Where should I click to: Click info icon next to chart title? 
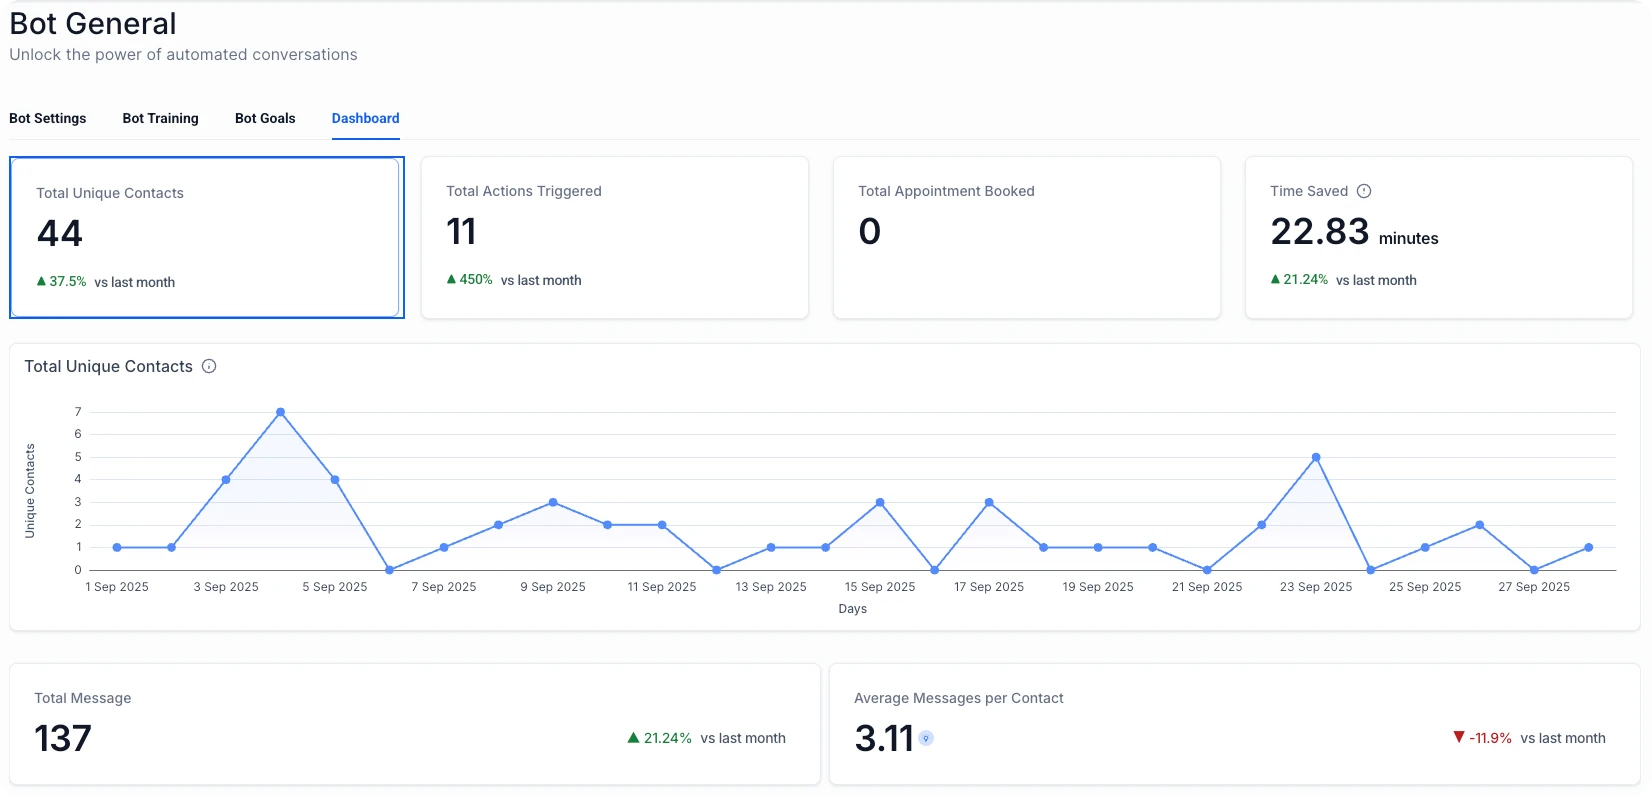[209, 366]
